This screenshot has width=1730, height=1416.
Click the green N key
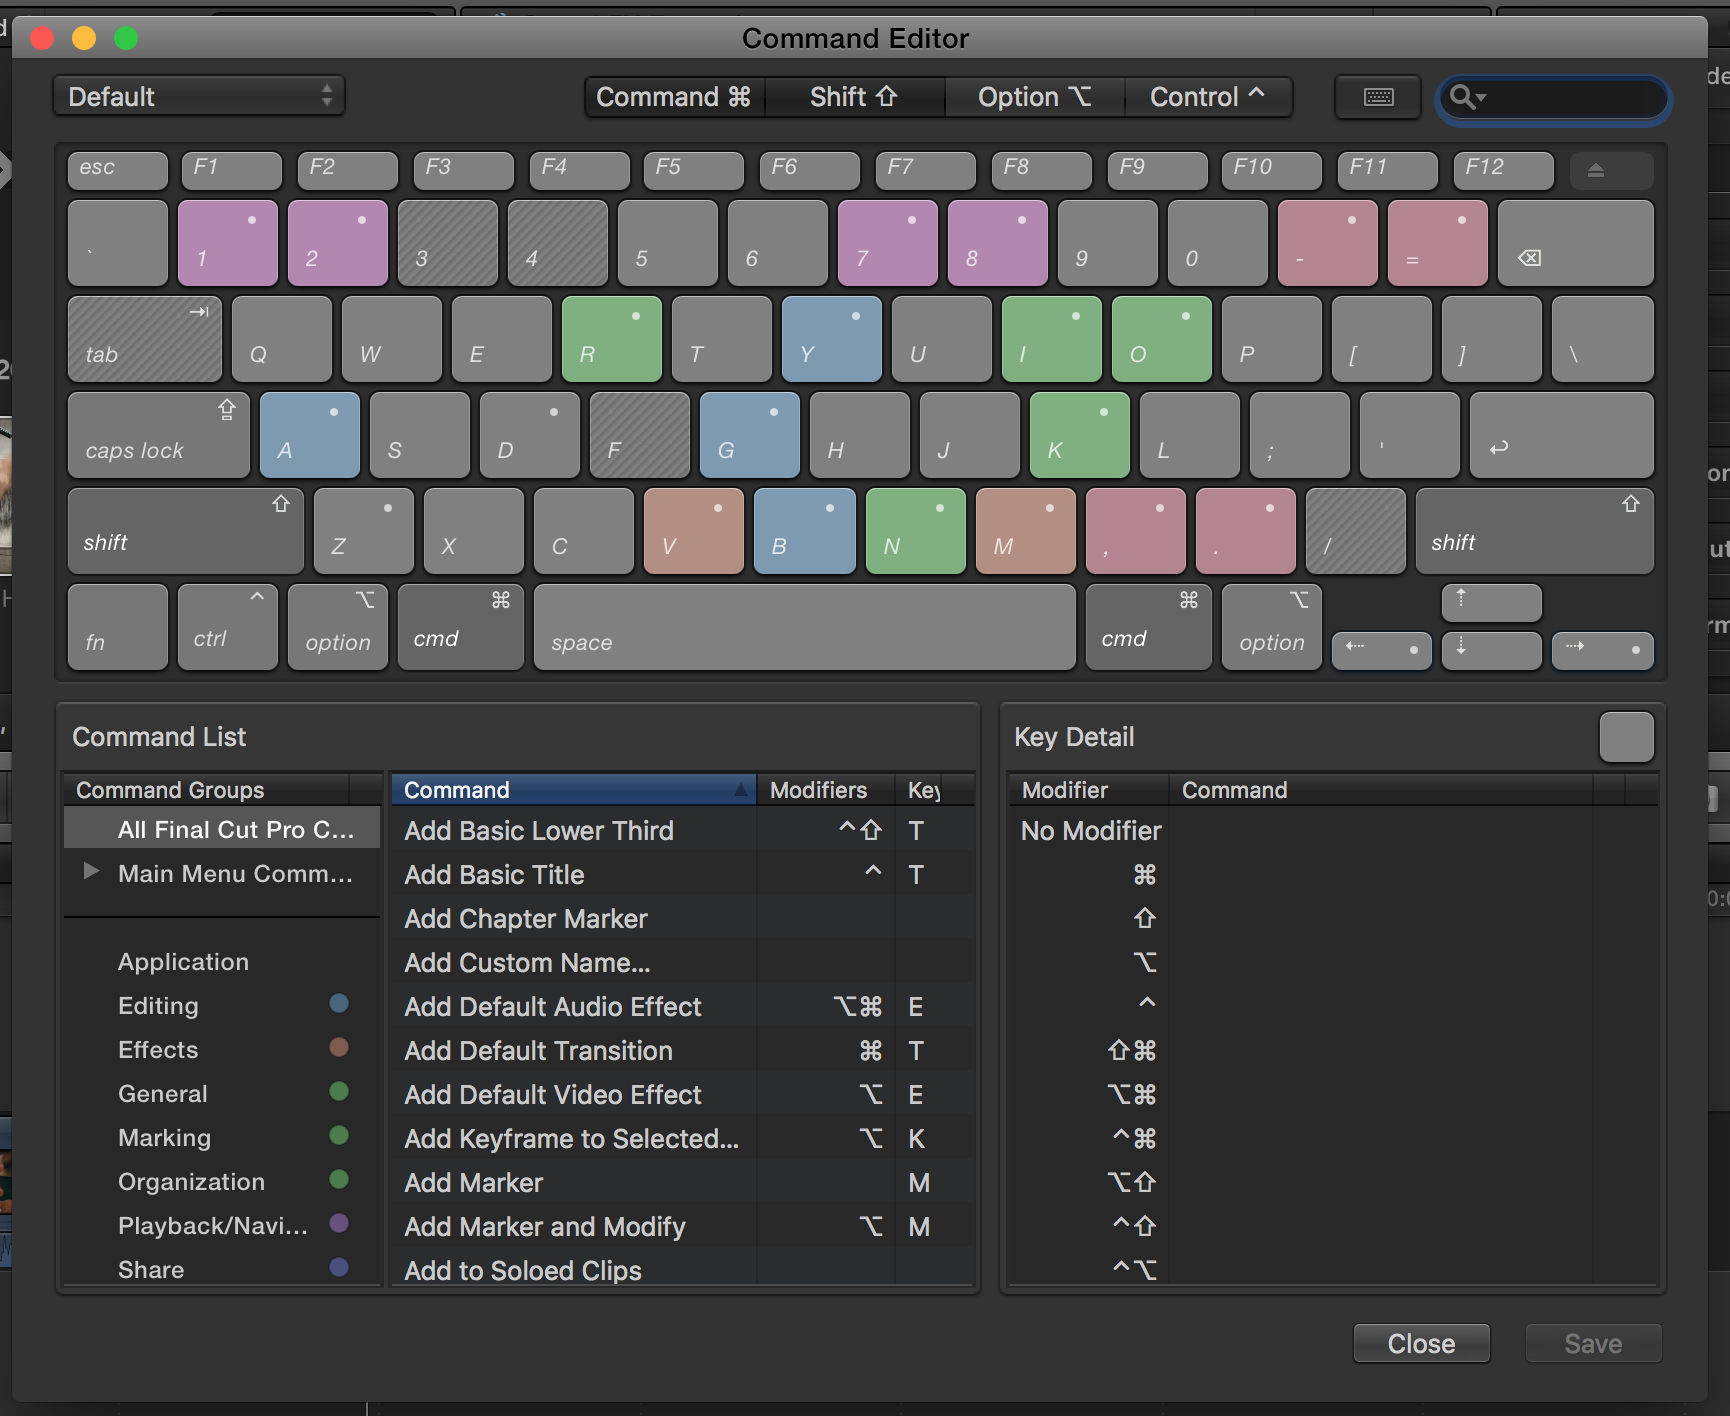point(915,531)
